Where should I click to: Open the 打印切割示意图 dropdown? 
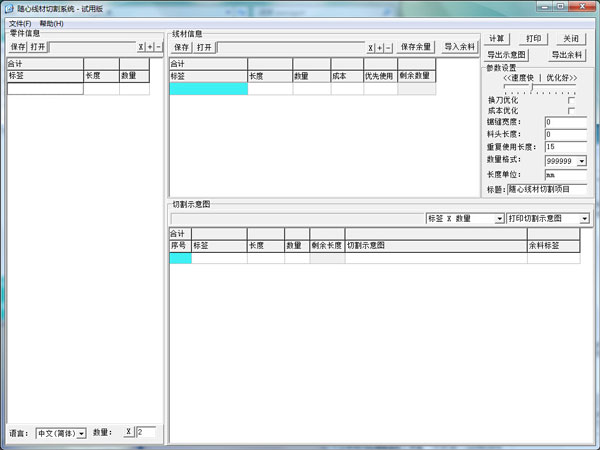[584, 219]
